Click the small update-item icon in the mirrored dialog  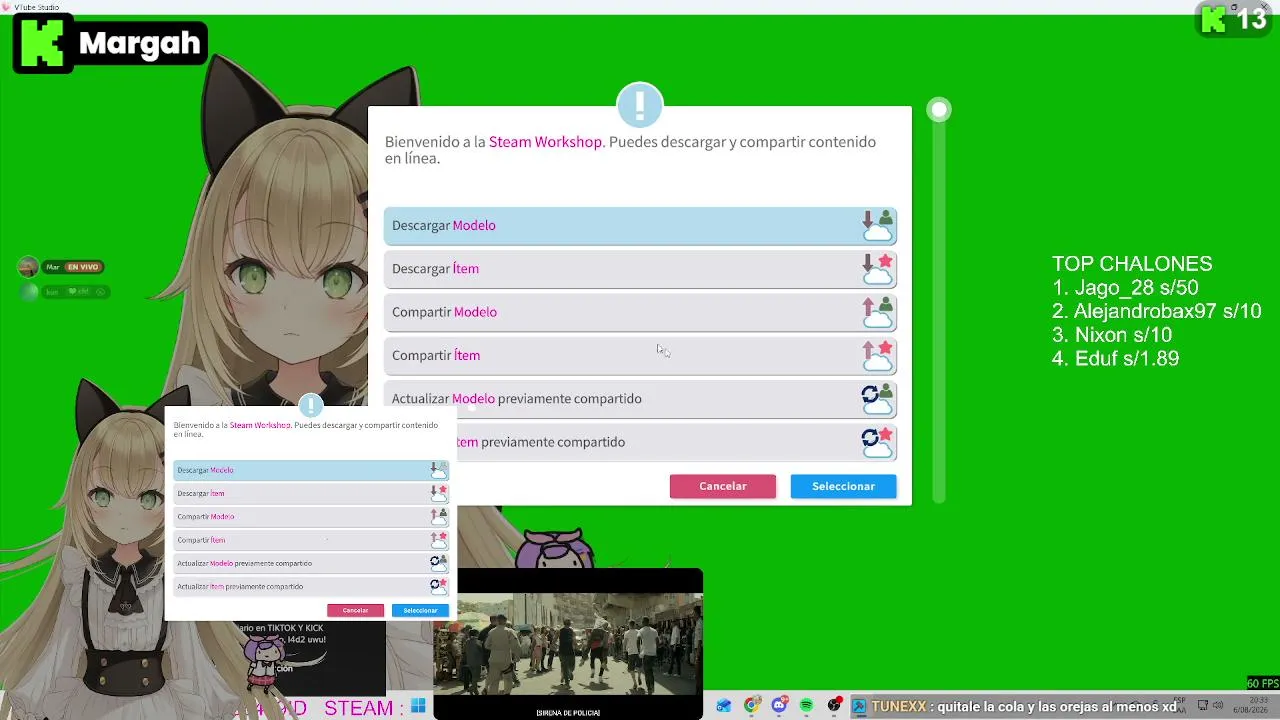pos(438,587)
